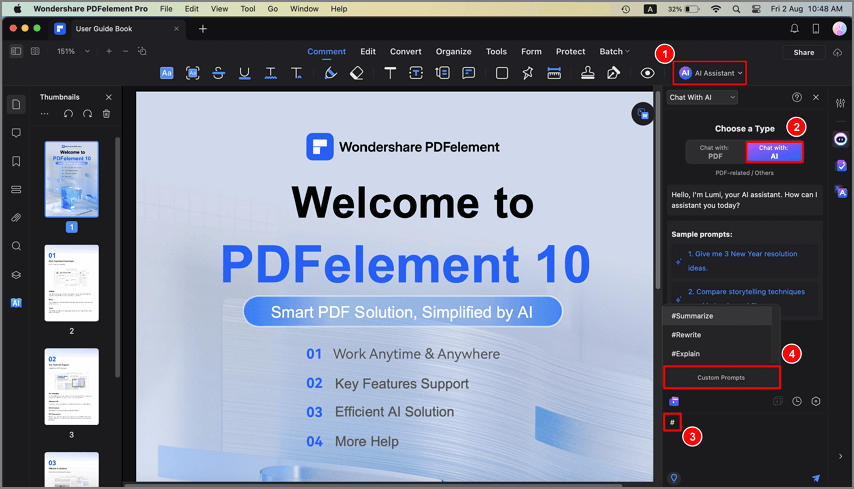Click the send message arrow

(x=816, y=478)
